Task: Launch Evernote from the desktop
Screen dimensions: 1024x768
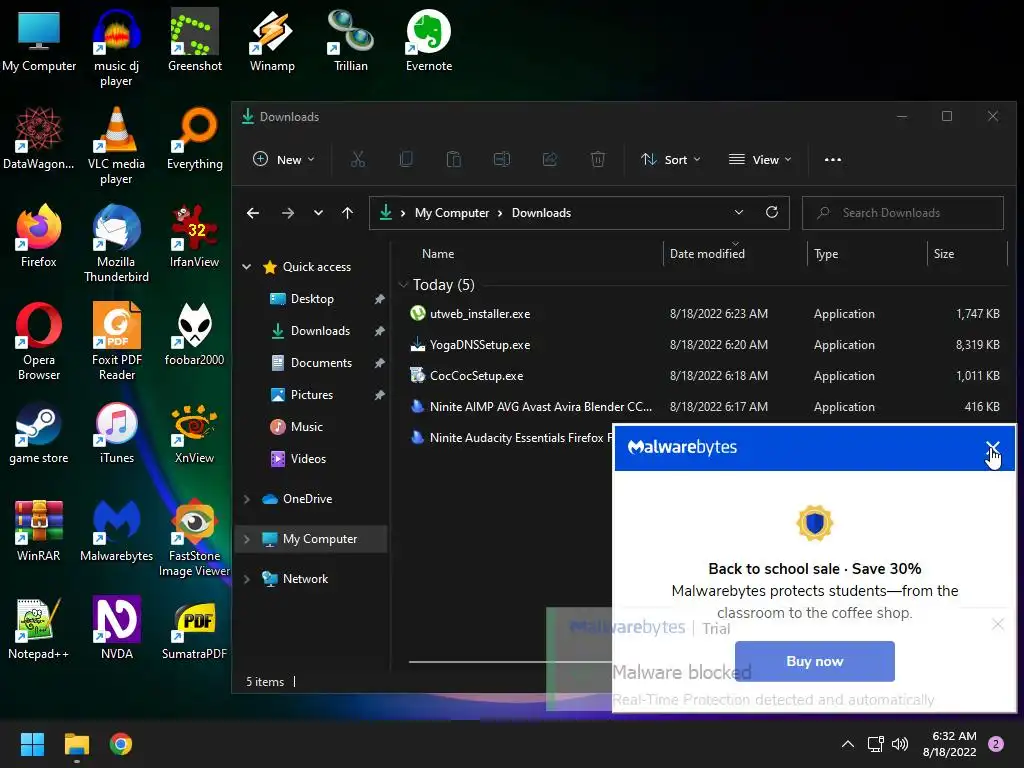Action: pyautogui.click(x=428, y=40)
